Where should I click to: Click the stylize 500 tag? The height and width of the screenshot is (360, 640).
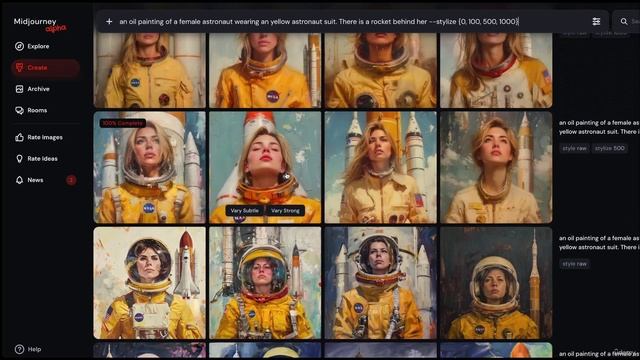pyautogui.click(x=610, y=148)
